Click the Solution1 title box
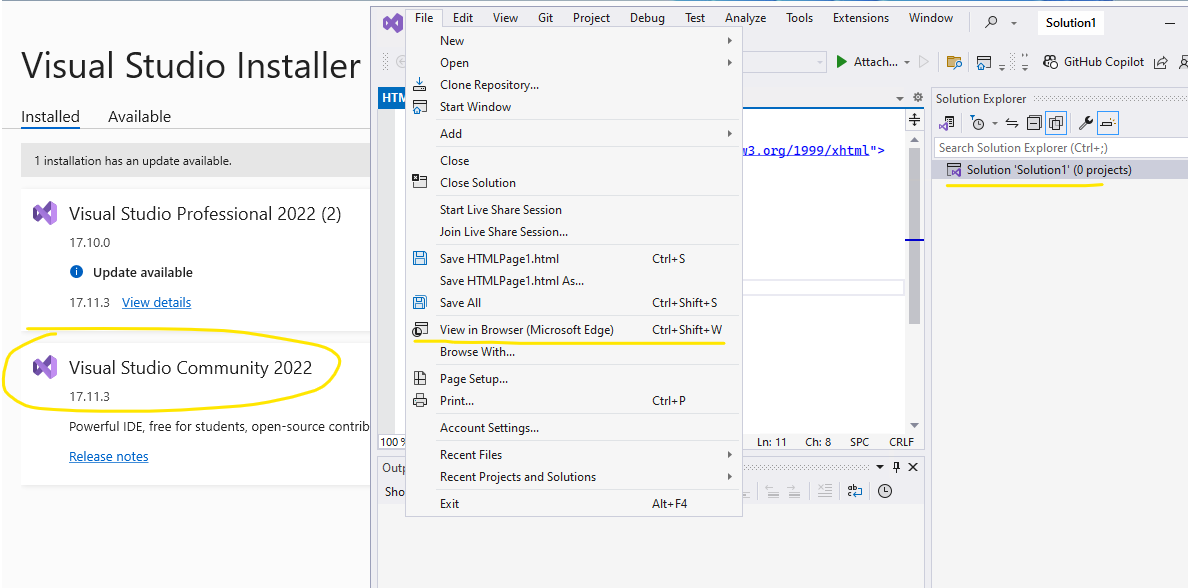The image size is (1188, 588). pyautogui.click(x=1071, y=23)
